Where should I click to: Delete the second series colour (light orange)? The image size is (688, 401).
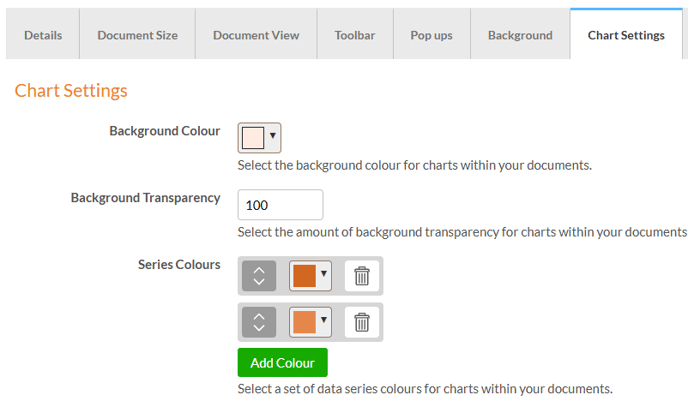point(362,322)
